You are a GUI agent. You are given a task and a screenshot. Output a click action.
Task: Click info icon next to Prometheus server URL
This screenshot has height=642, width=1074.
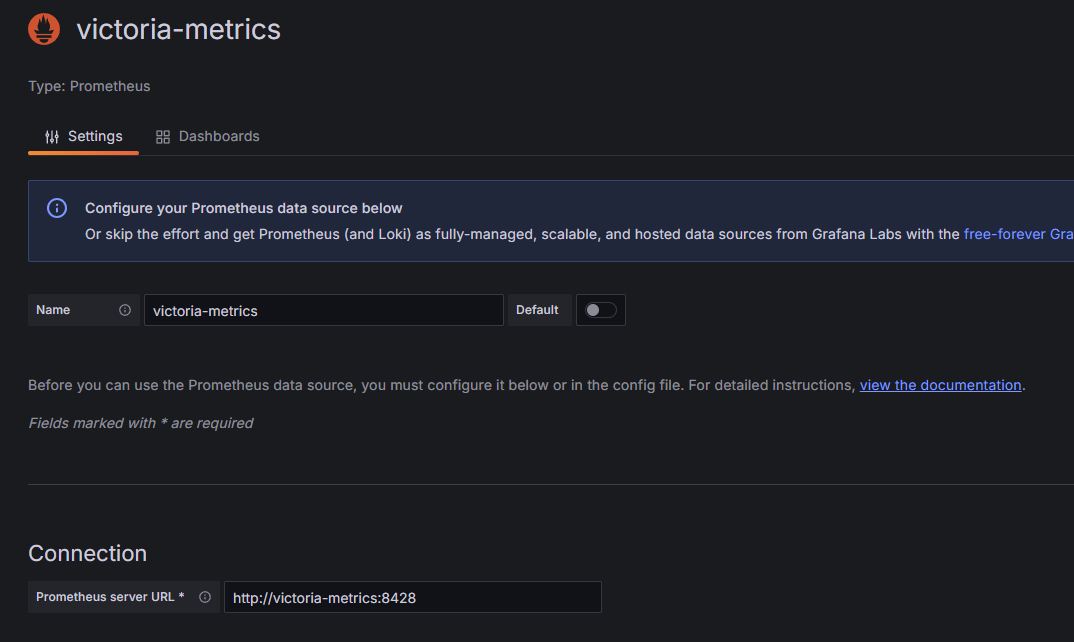(x=205, y=597)
